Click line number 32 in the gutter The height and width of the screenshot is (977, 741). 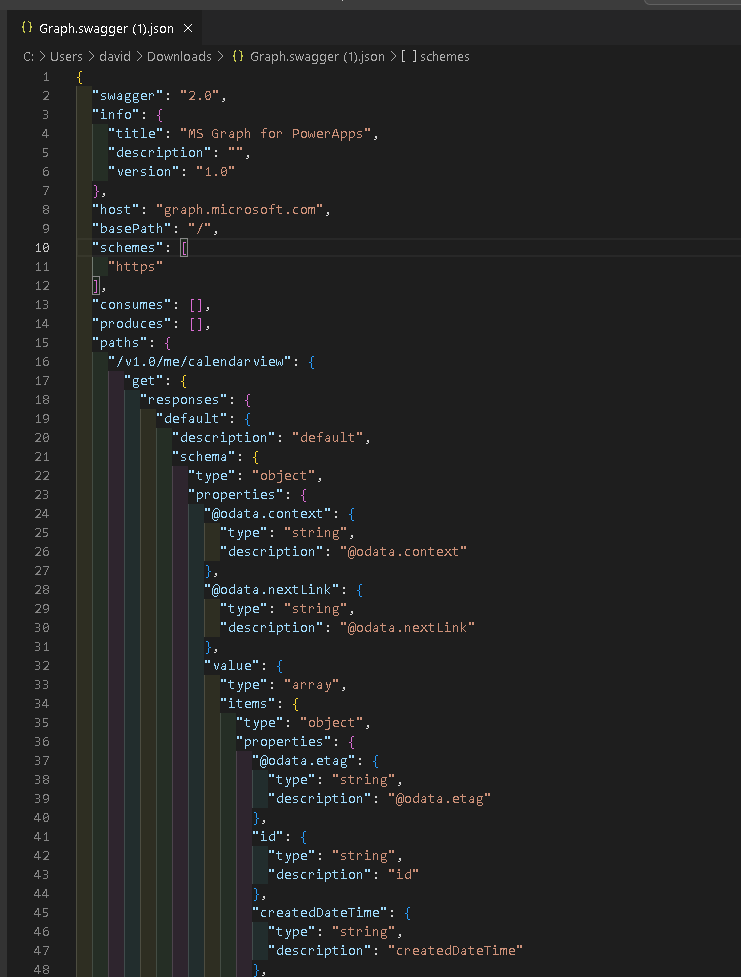[x=42, y=666]
